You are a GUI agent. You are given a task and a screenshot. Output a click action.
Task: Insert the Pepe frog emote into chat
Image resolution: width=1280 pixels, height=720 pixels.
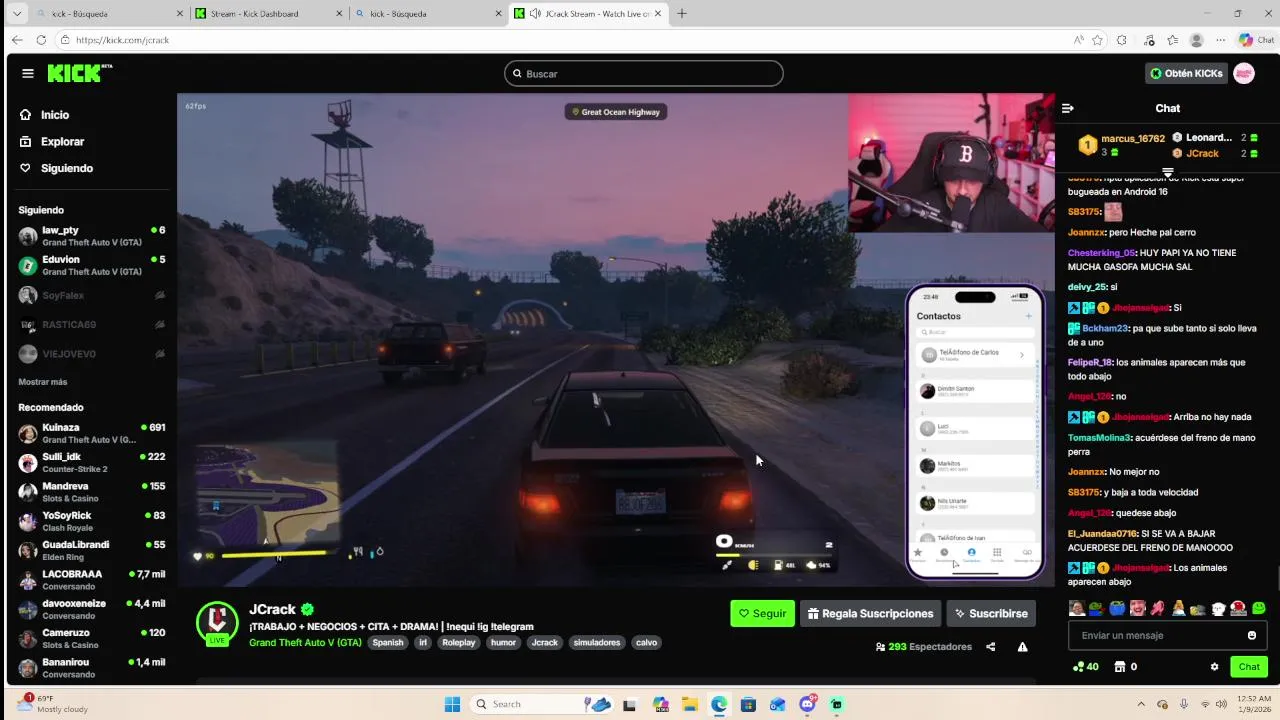[x=1097, y=608]
